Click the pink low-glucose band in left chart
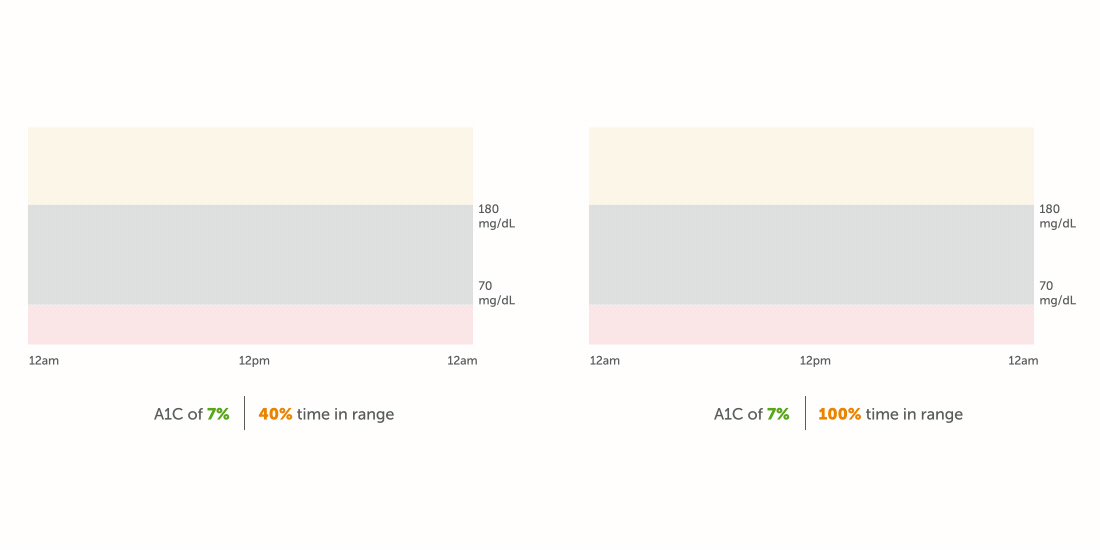This screenshot has height=550, width=1100. click(x=250, y=325)
